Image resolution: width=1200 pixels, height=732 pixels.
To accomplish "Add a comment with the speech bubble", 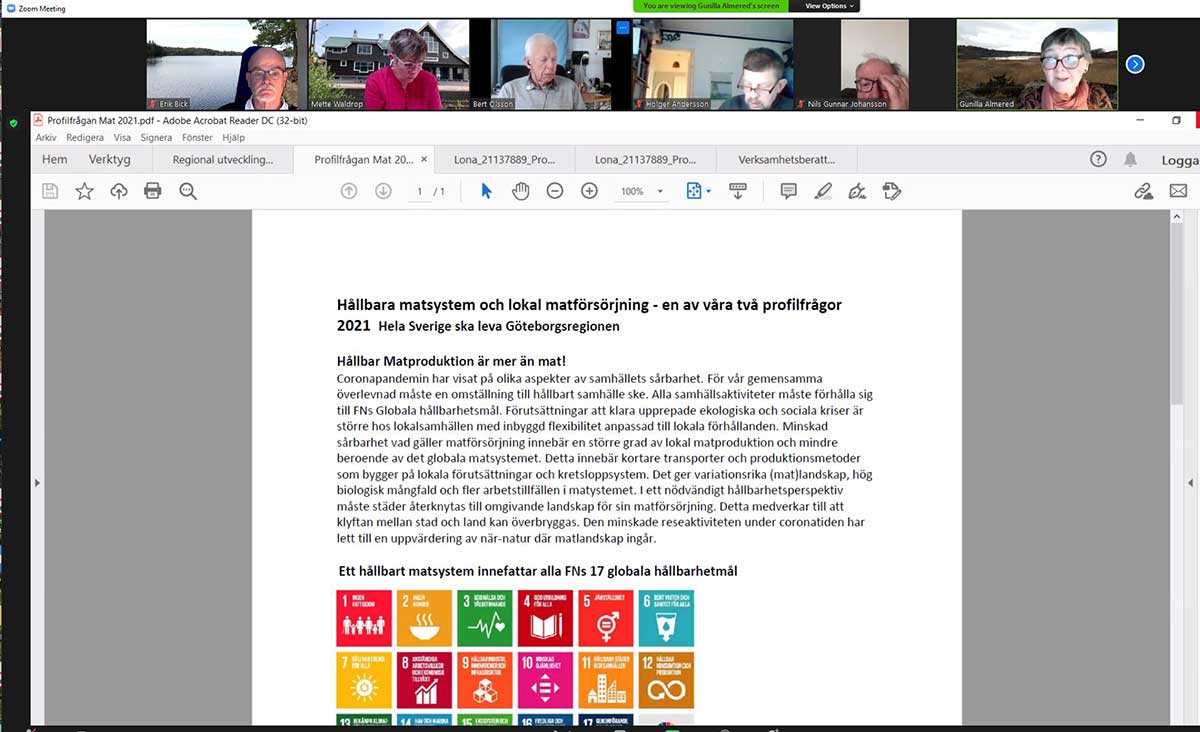I will pyautogui.click(x=788, y=191).
